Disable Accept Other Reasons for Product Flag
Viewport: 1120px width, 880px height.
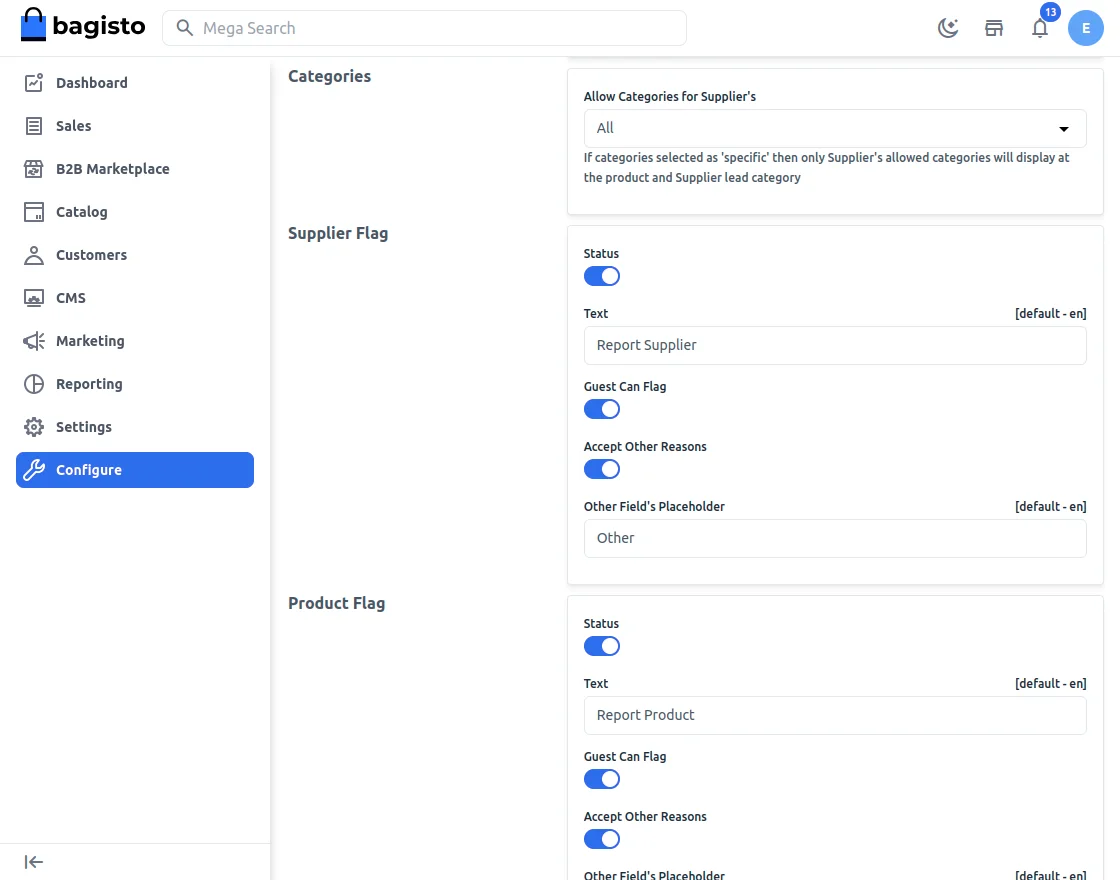(602, 839)
